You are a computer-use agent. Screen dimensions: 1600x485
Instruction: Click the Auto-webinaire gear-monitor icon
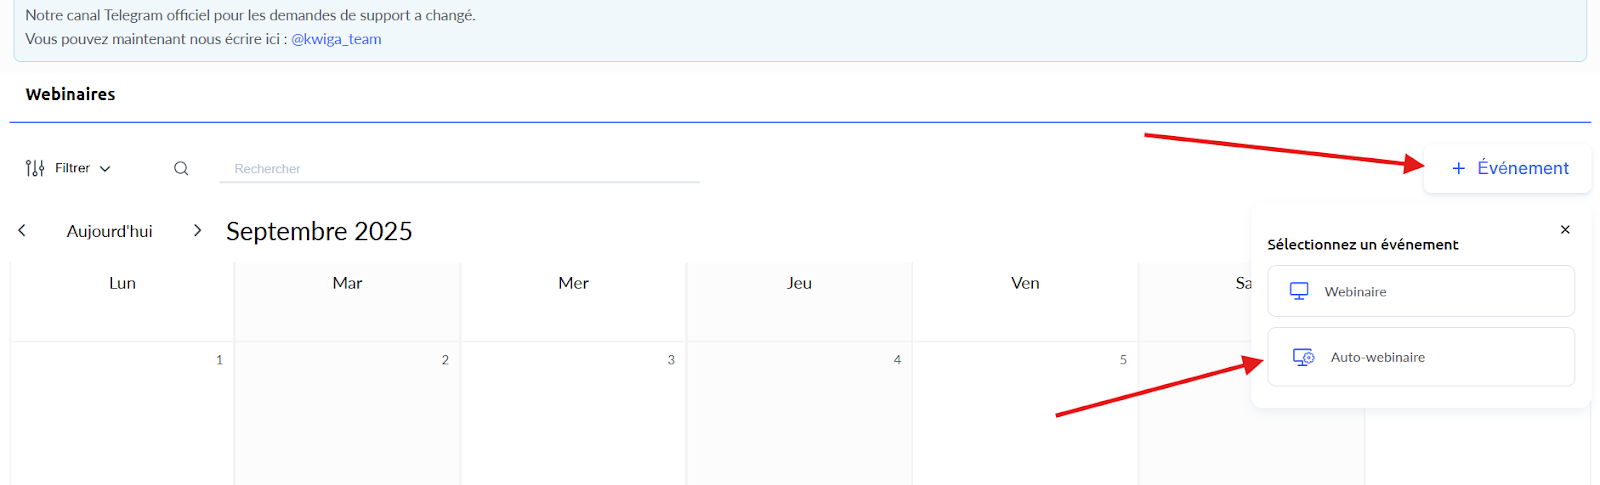pyautogui.click(x=1303, y=357)
